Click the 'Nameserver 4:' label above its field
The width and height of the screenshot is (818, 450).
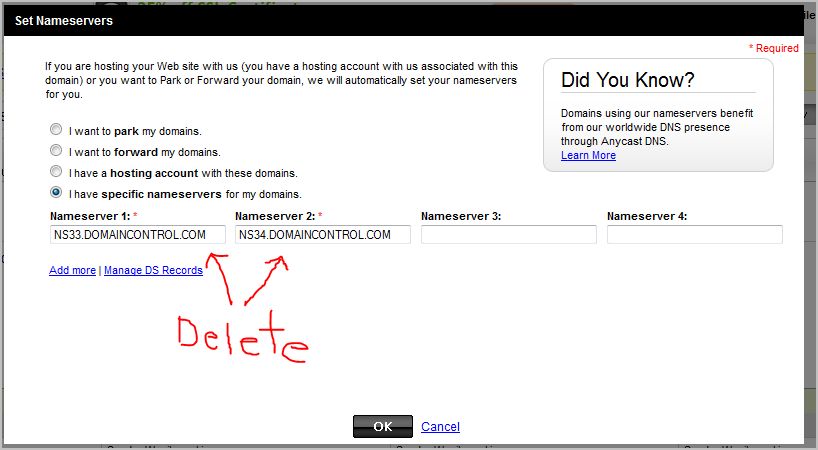tap(647, 215)
